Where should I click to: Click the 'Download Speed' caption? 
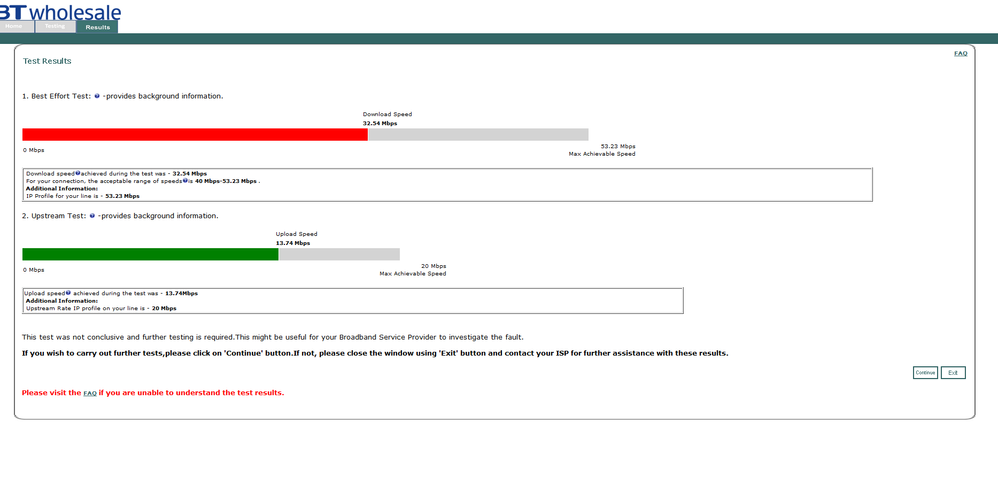coord(388,114)
